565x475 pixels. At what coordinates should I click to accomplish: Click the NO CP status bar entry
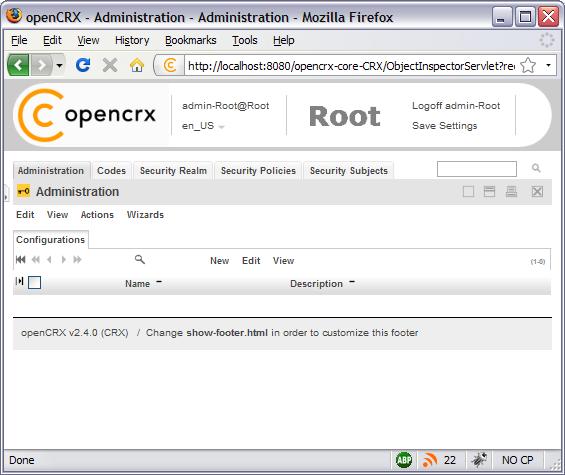[517, 460]
